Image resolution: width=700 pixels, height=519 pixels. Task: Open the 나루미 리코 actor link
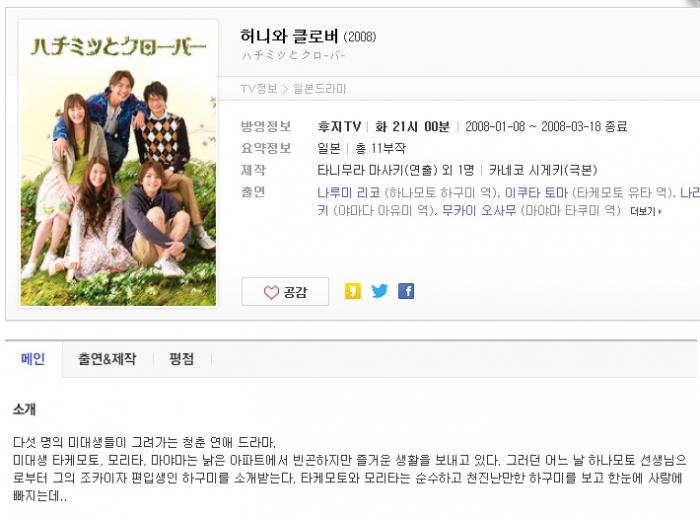(x=348, y=193)
